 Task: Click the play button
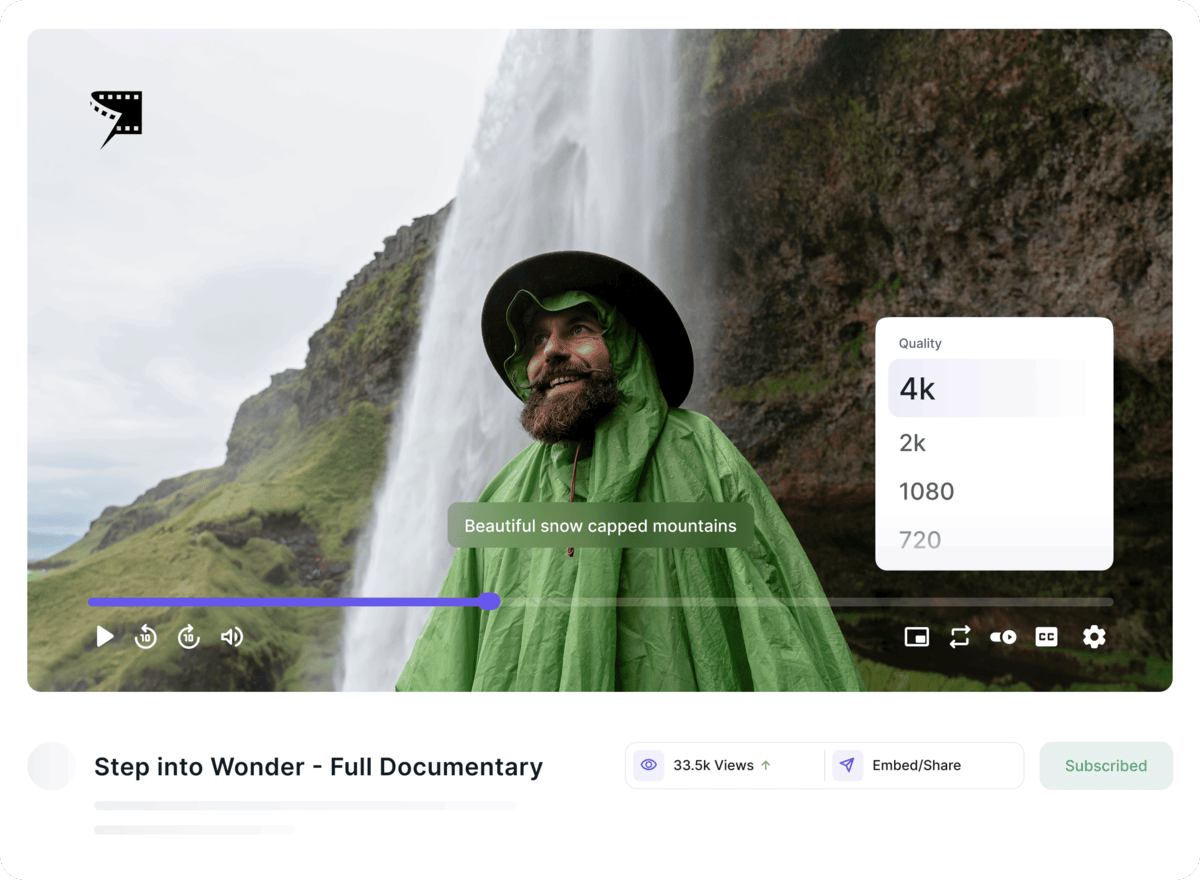pos(105,637)
